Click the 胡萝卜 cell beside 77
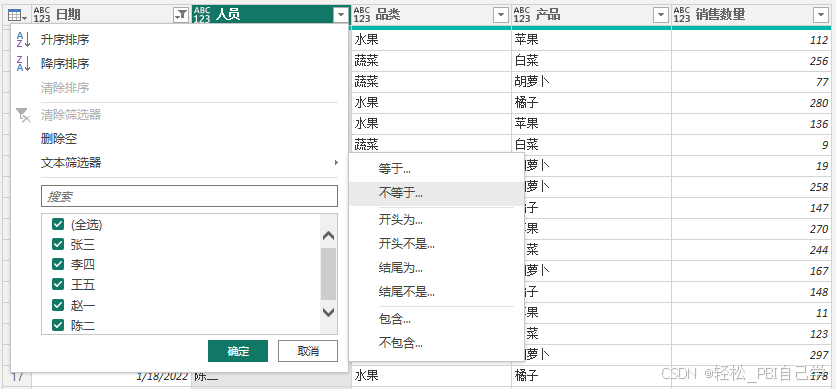Image resolution: width=836 pixels, height=389 pixels. (x=591, y=82)
